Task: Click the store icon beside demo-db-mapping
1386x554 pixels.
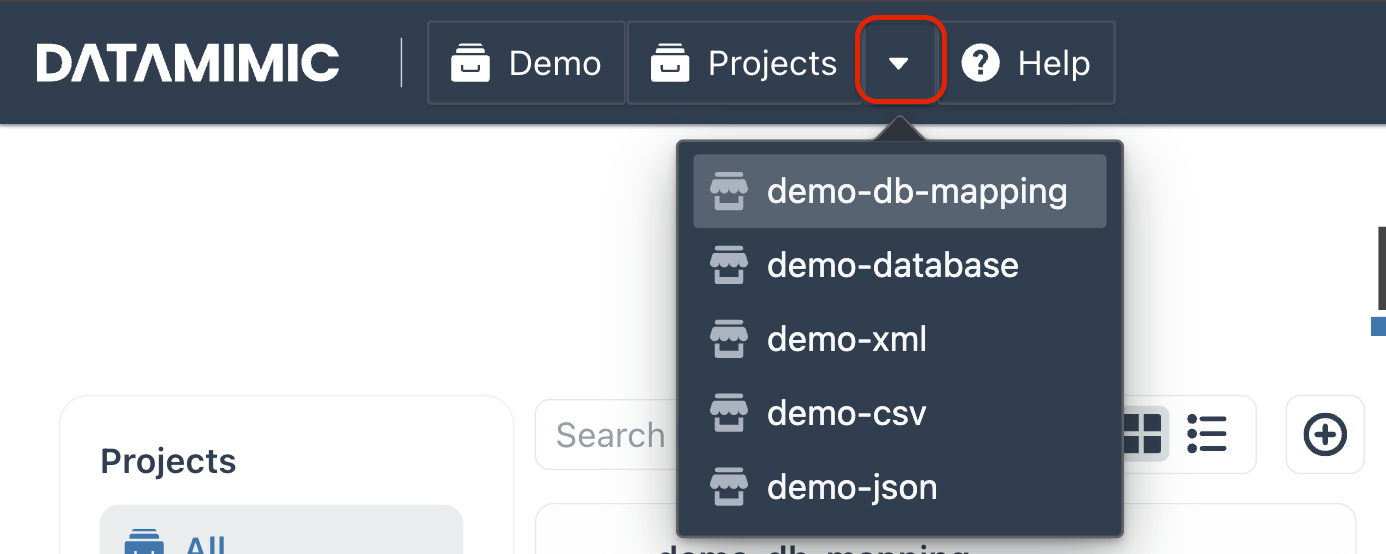Action: click(729, 191)
